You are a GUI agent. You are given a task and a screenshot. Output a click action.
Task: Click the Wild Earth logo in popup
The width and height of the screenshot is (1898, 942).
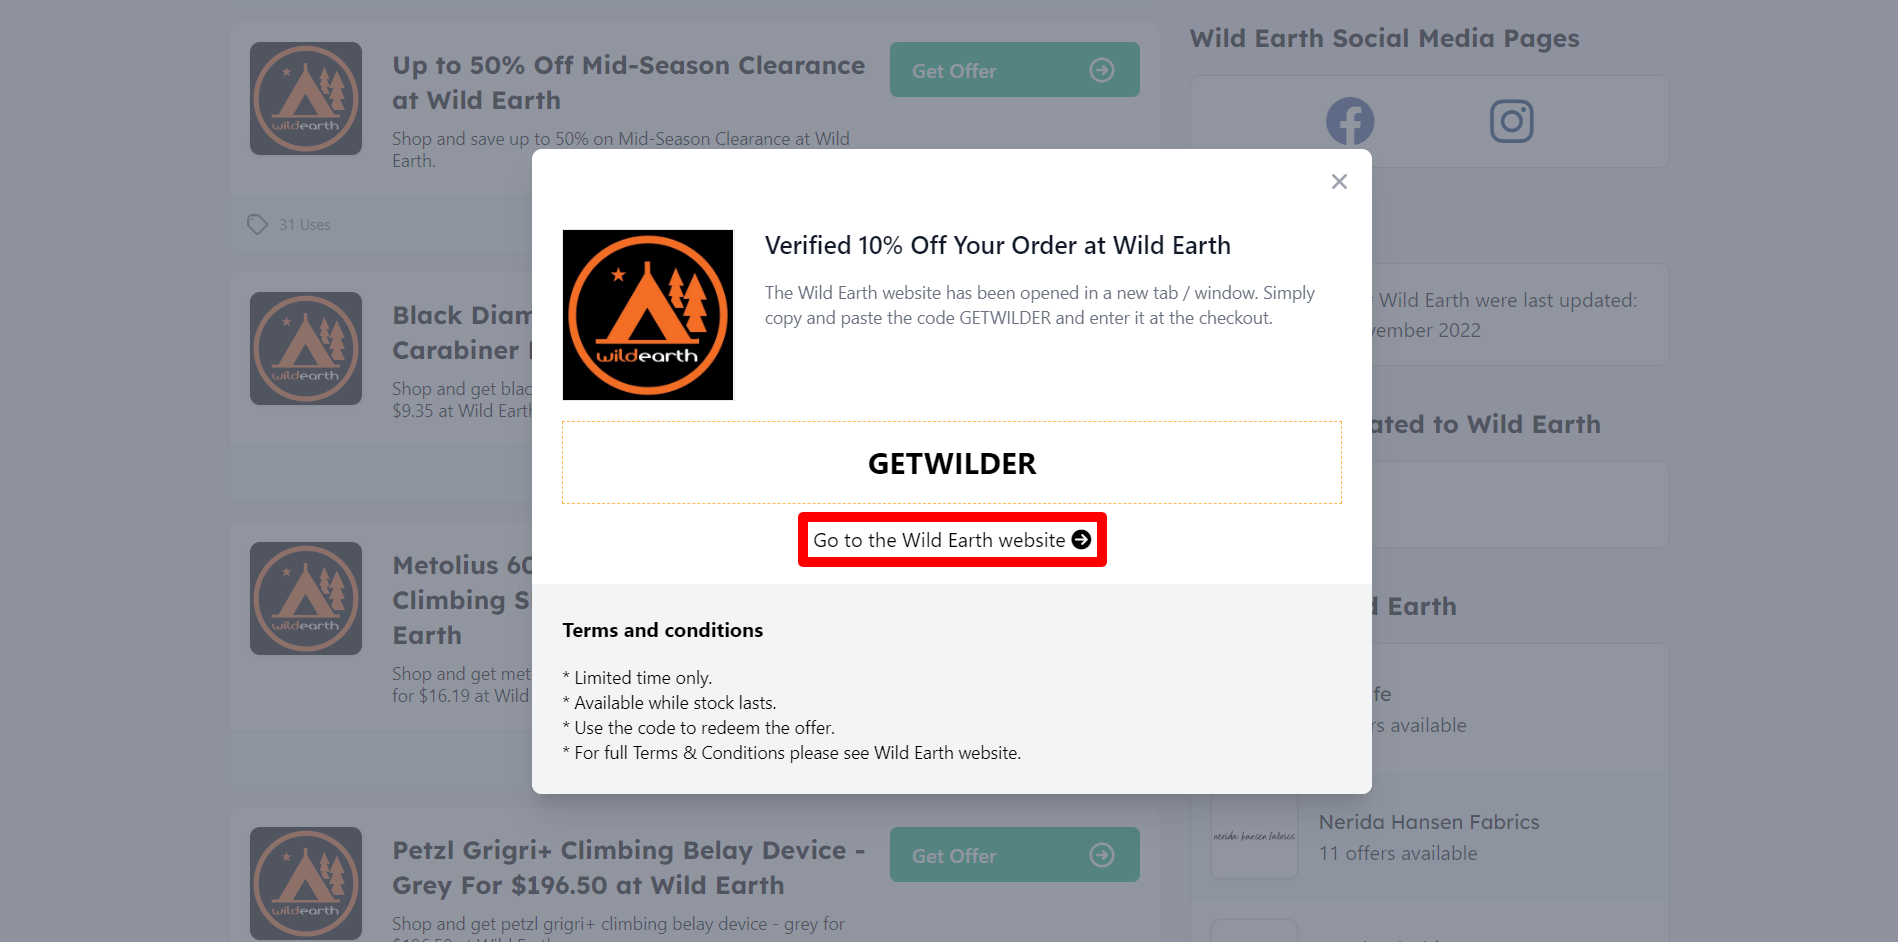coord(648,315)
